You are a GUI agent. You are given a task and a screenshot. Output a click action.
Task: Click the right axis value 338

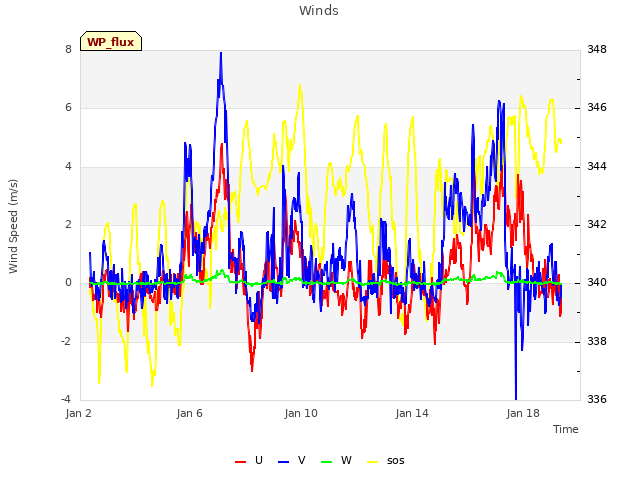(x=597, y=341)
